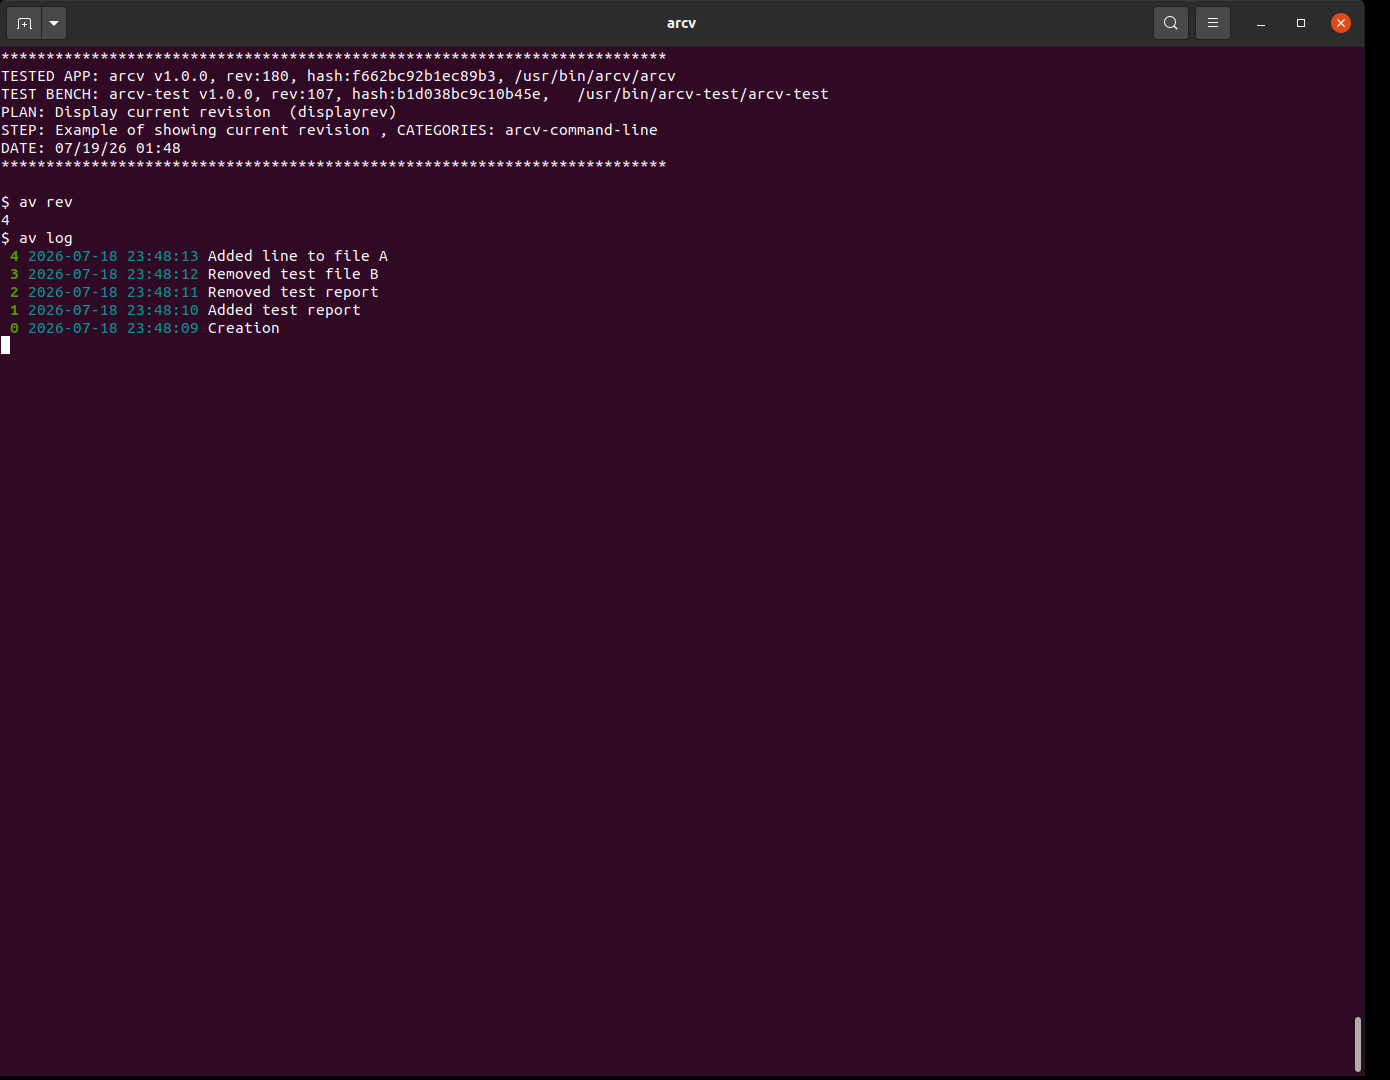The width and height of the screenshot is (1390, 1080).
Task: Click revision 4 'Added line to file A'
Action: [199, 256]
